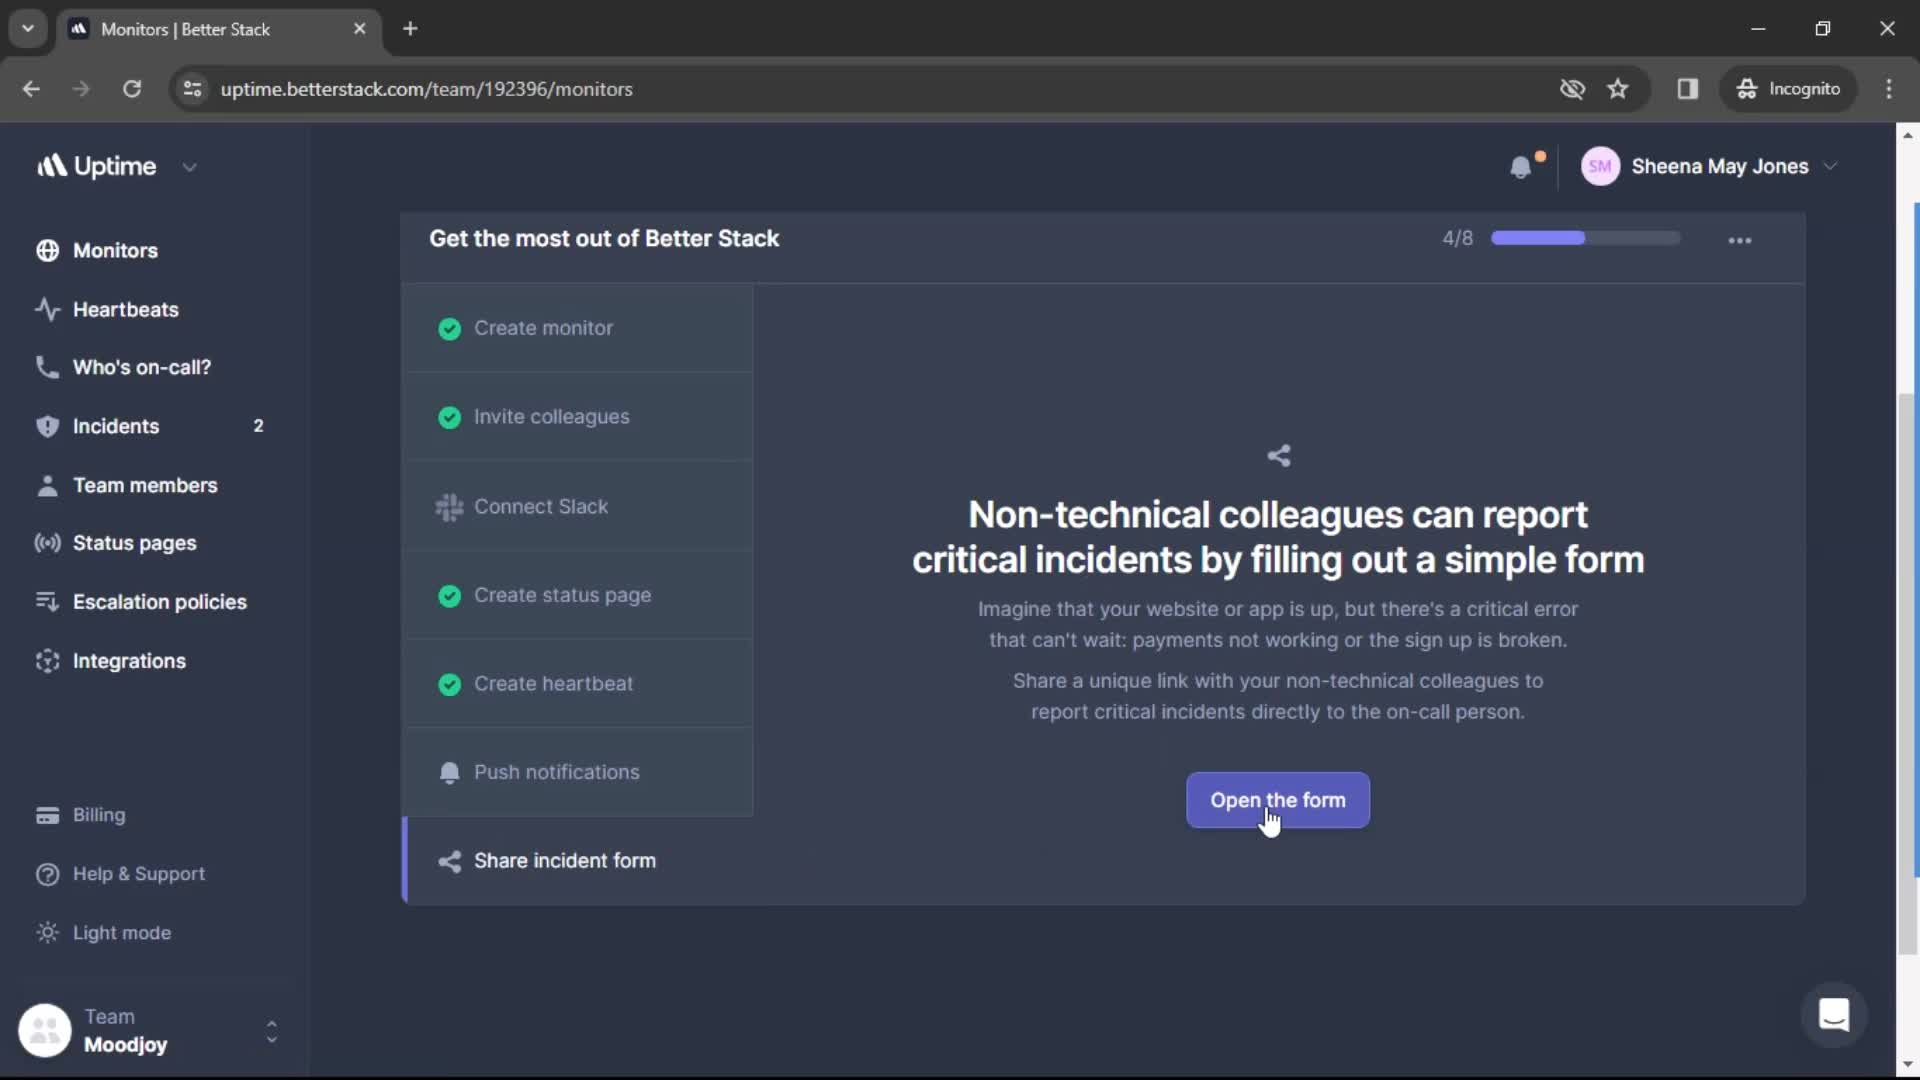Click Invite colleagues completed checkbox
Image resolution: width=1920 pixels, height=1080 pixels.
point(448,417)
